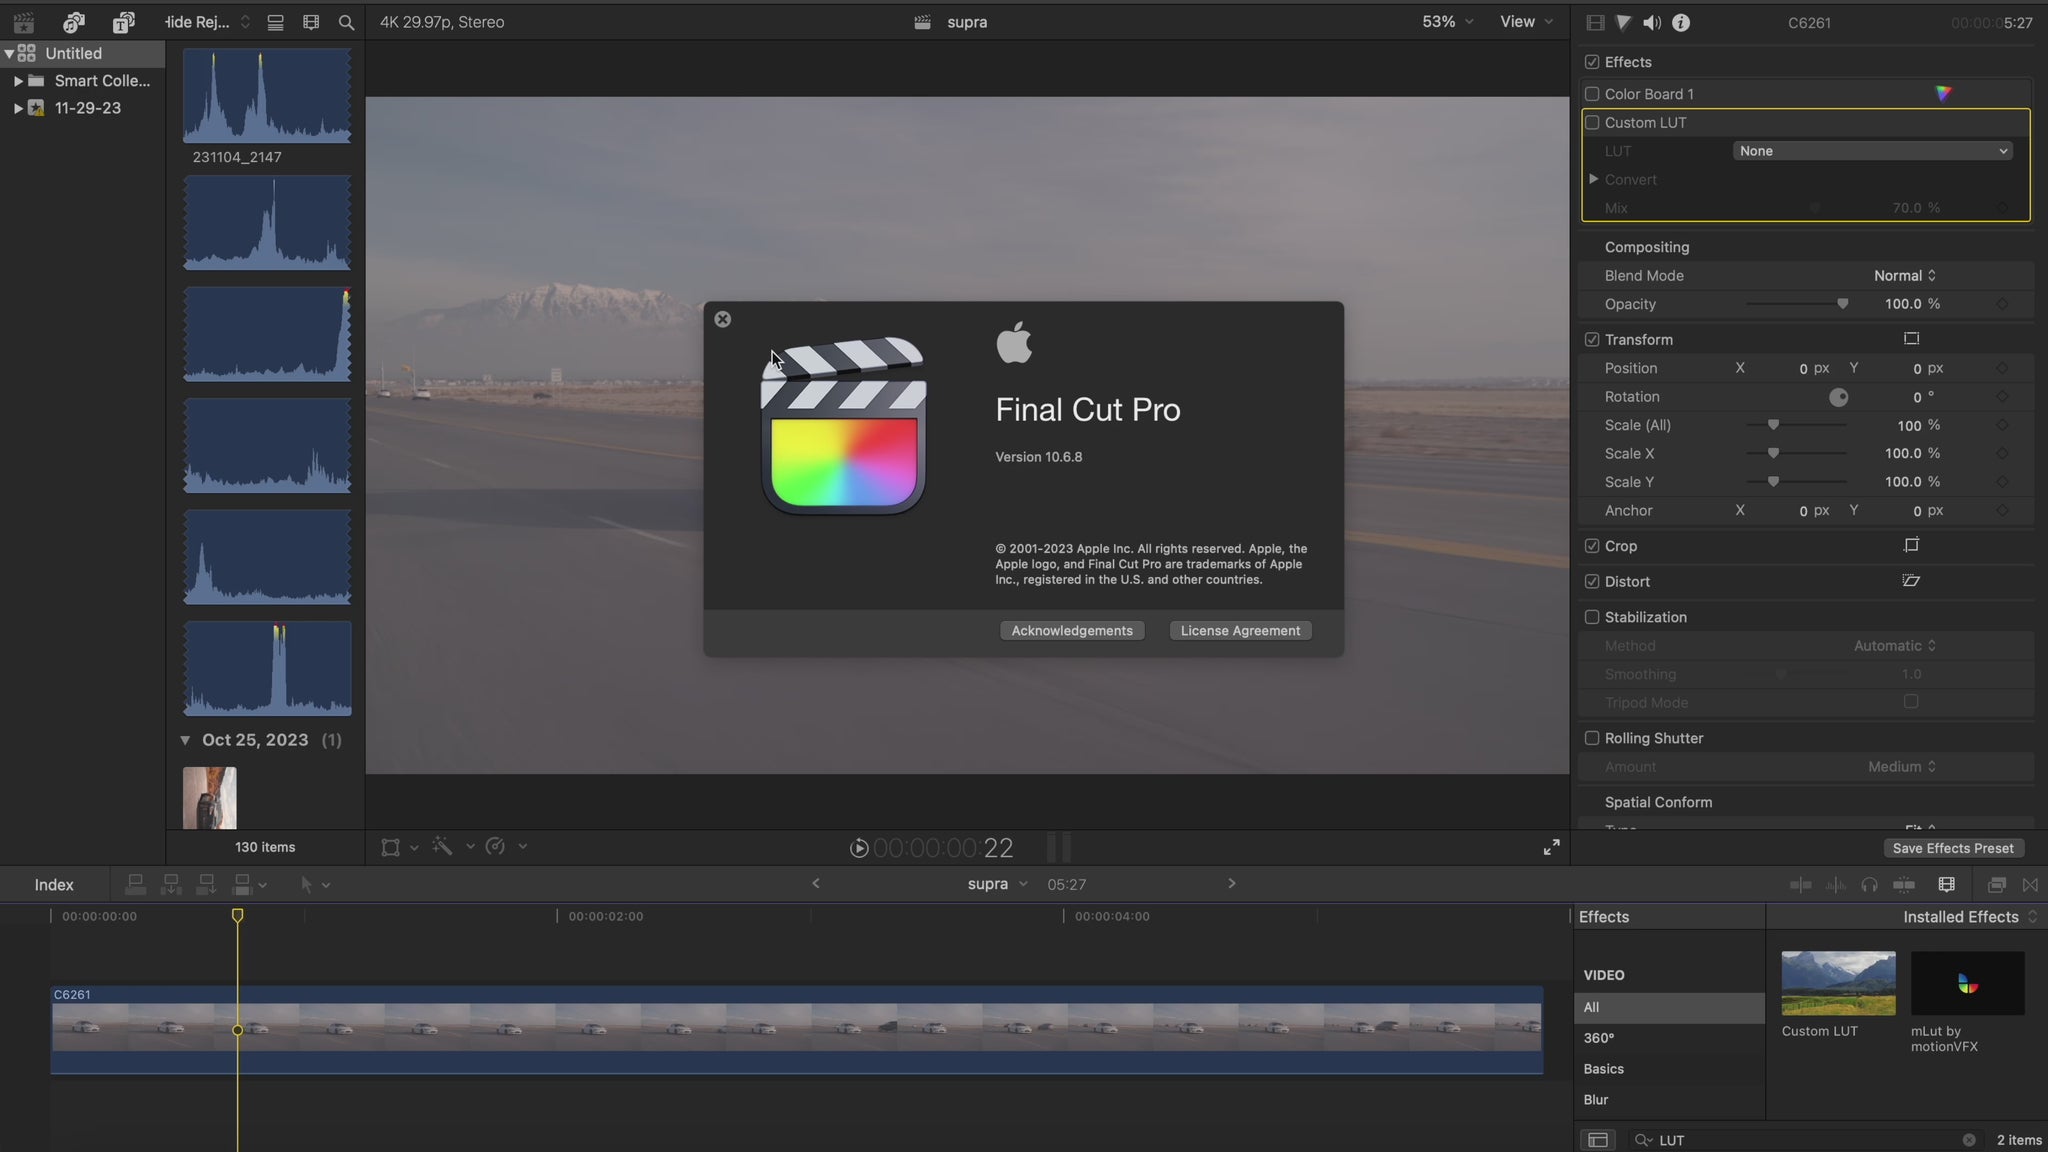Toggle clip grouping list view icon
2048x1152 pixels.
275,22
